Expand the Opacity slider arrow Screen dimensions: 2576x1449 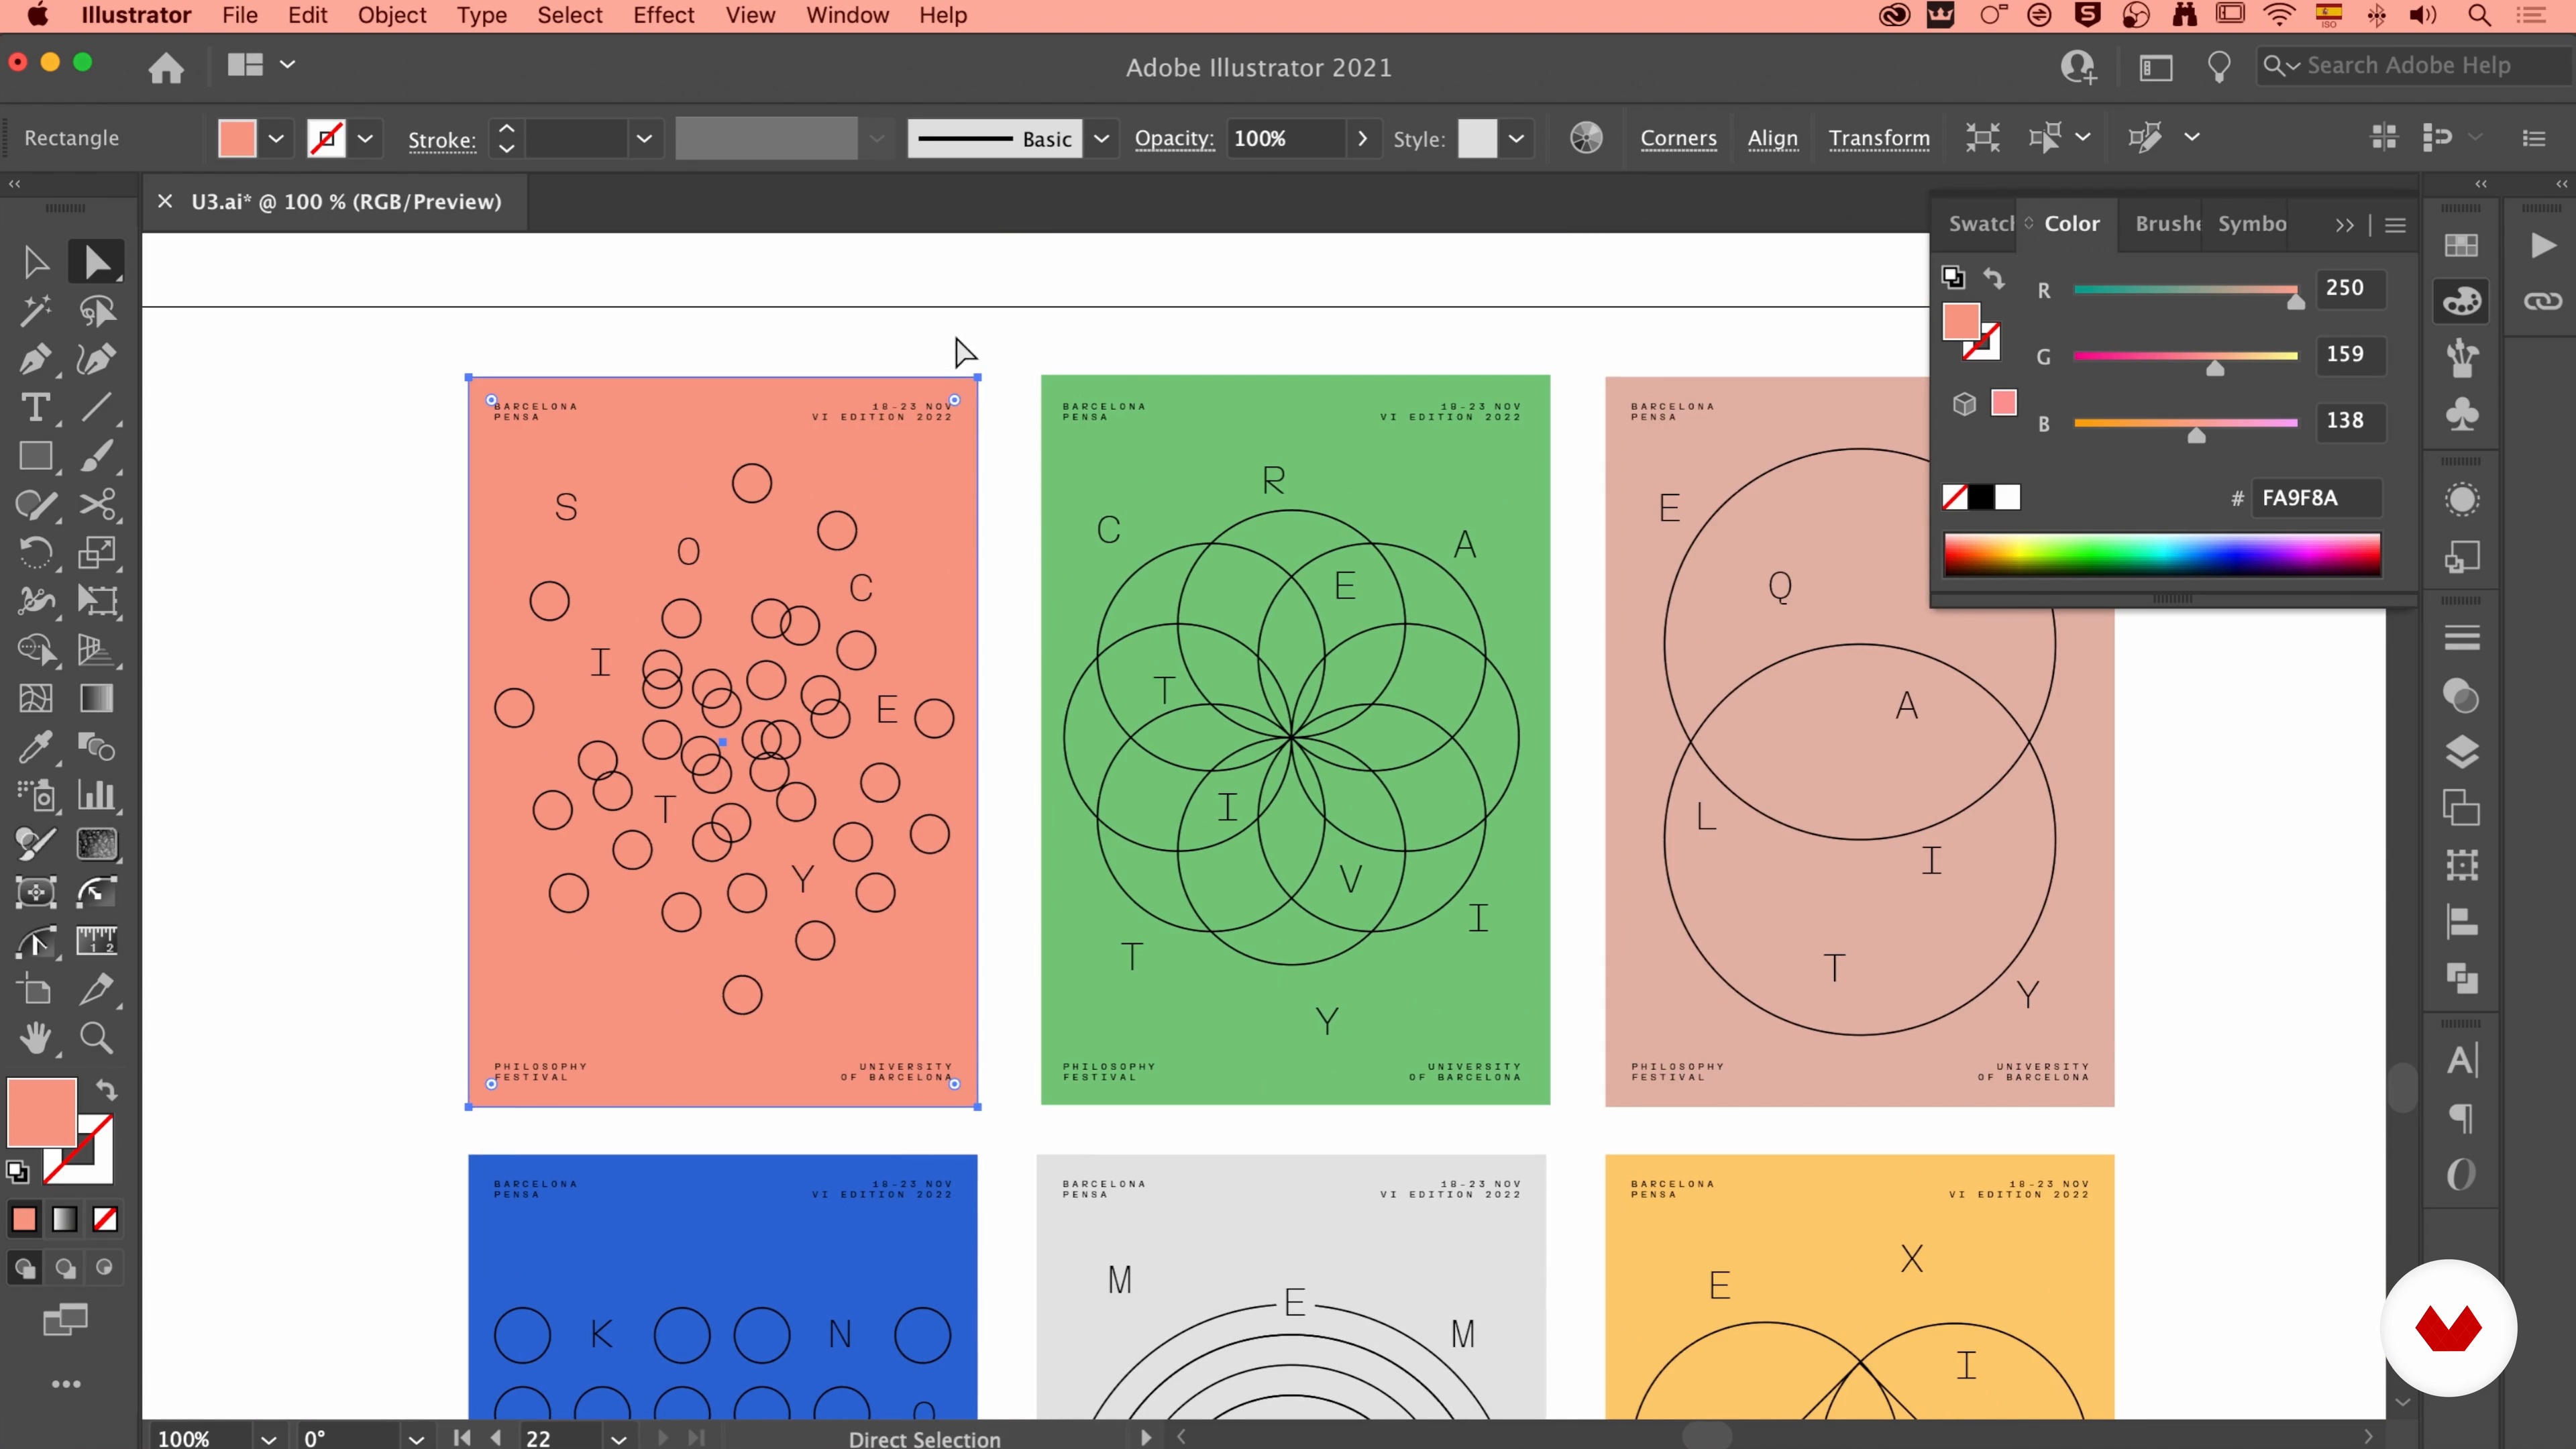1361,138
